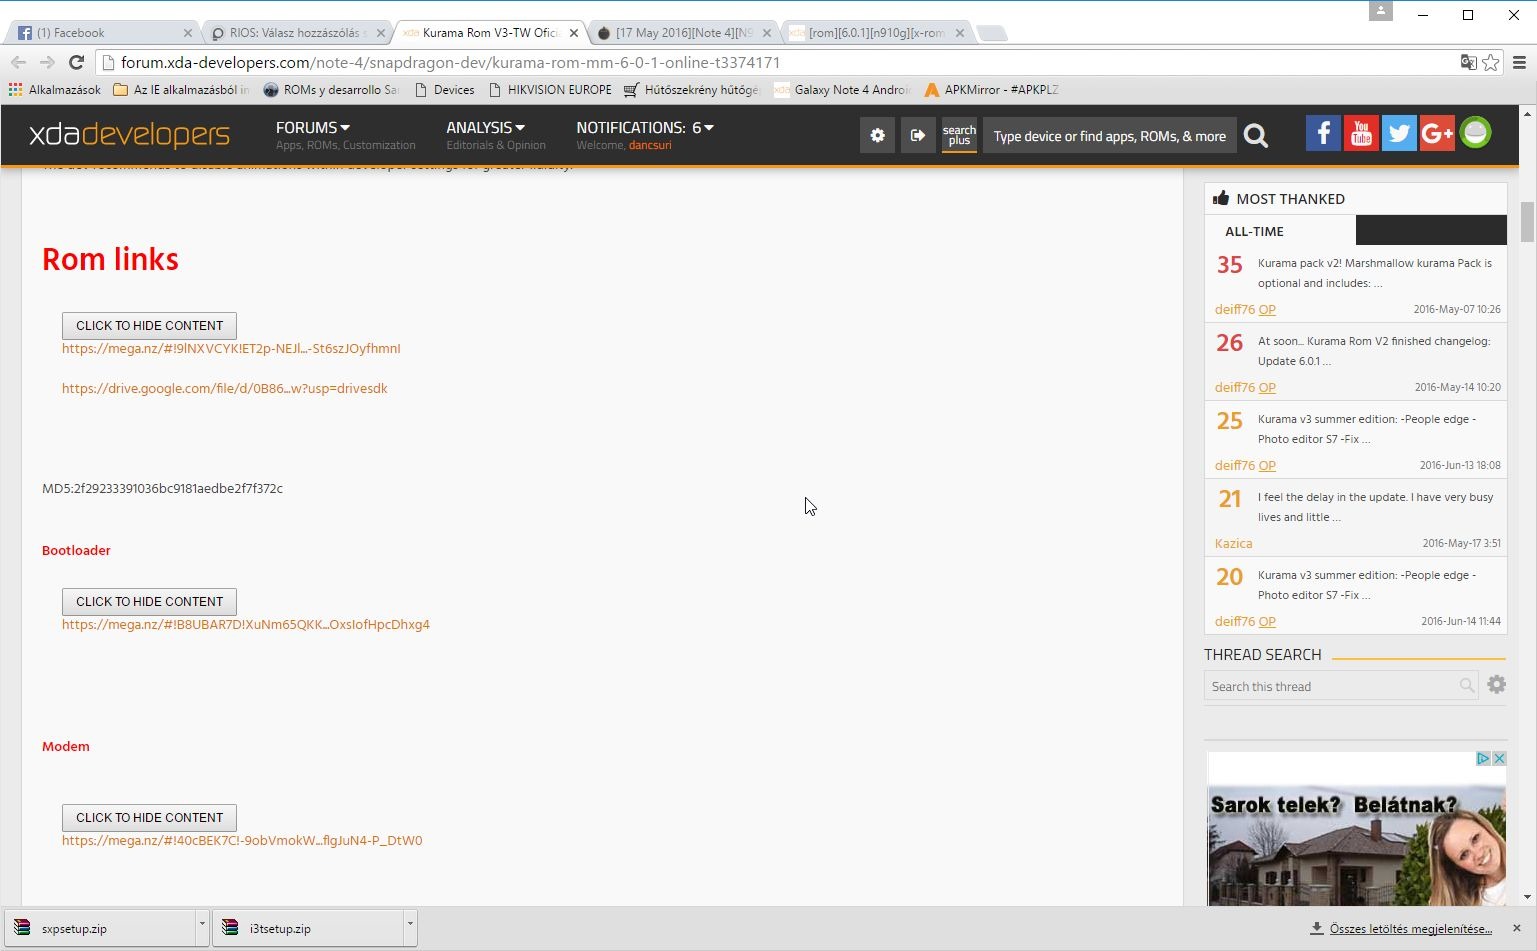
Task: Close the ad with the X icon
Action: [1499, 759]
